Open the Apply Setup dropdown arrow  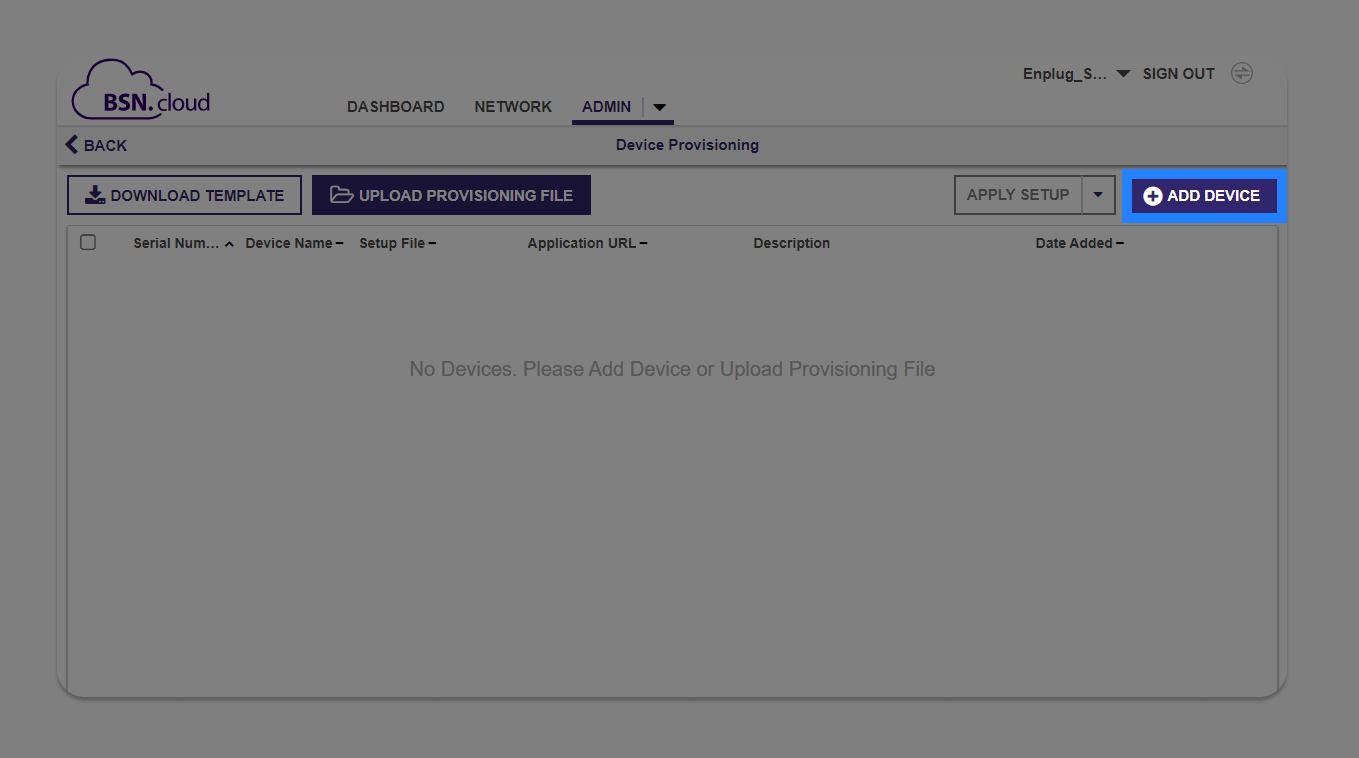click(1097, 194)
